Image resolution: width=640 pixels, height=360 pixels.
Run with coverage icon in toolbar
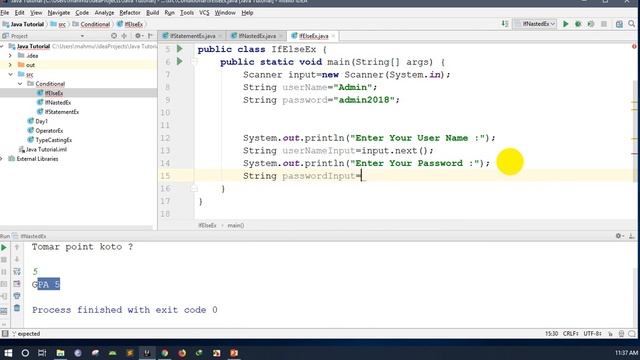coord(591,24)
